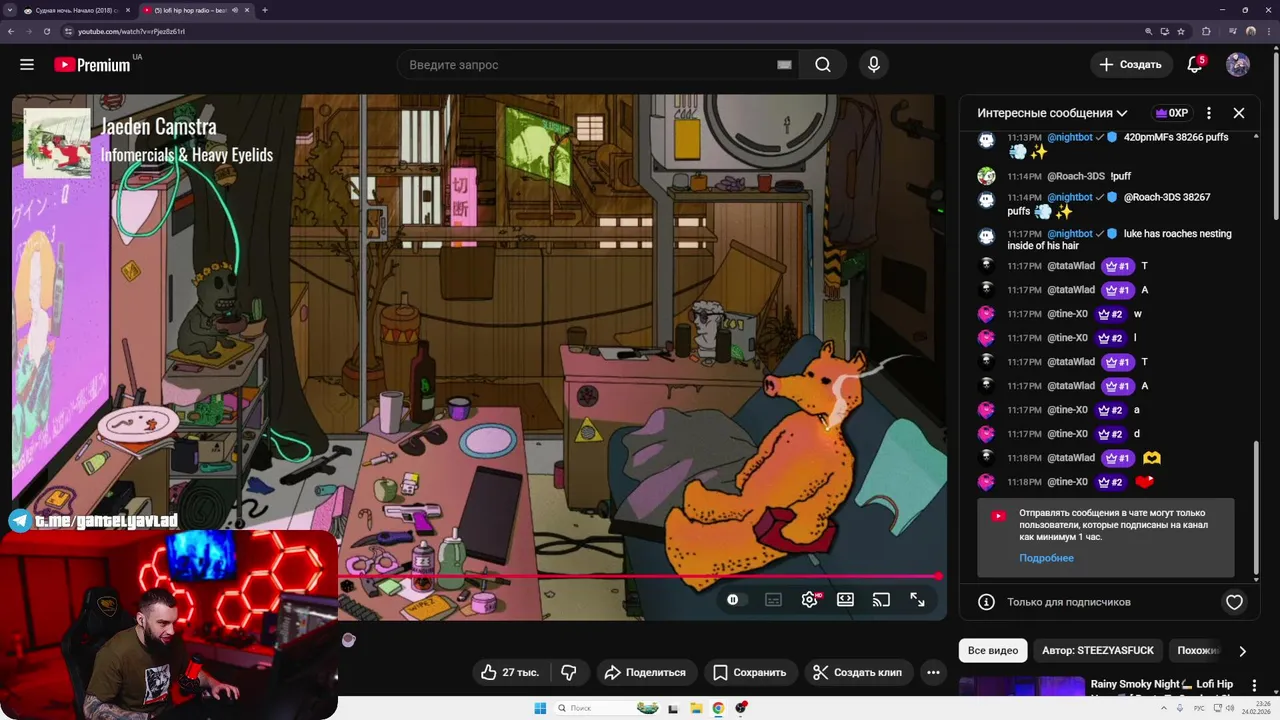The height and width of the screenshot is (720, 1280).
Task: Open Chrome from the taskbar
Action: (x=718, y=708)
